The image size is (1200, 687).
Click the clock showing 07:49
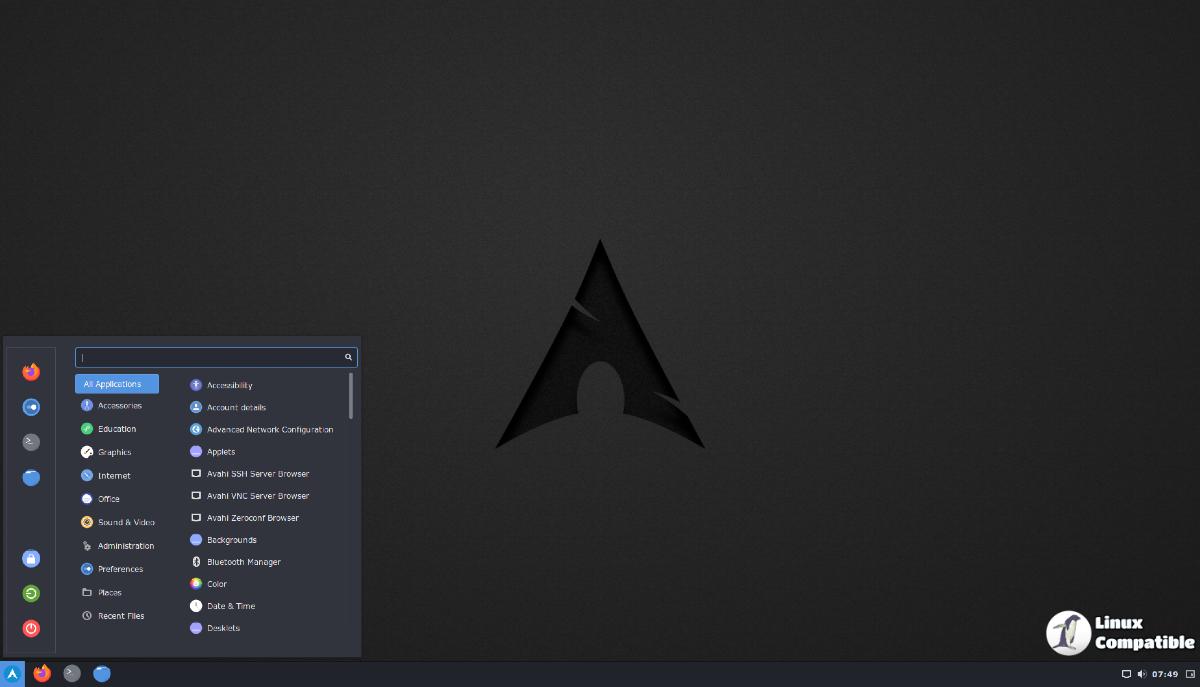(1164, 674)
